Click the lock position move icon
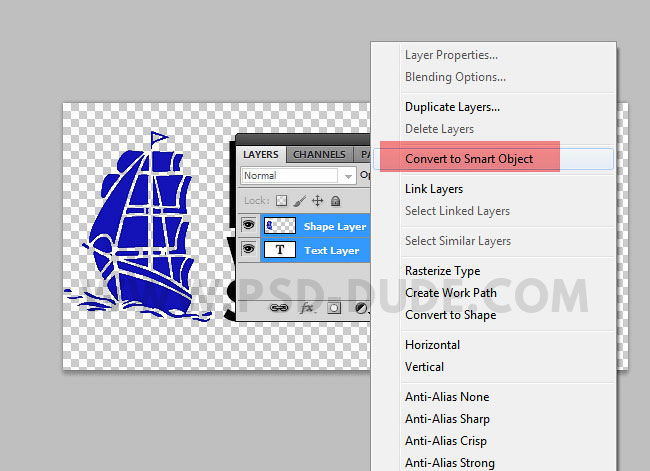Screen dimensions: 650x471 [318, 200]
